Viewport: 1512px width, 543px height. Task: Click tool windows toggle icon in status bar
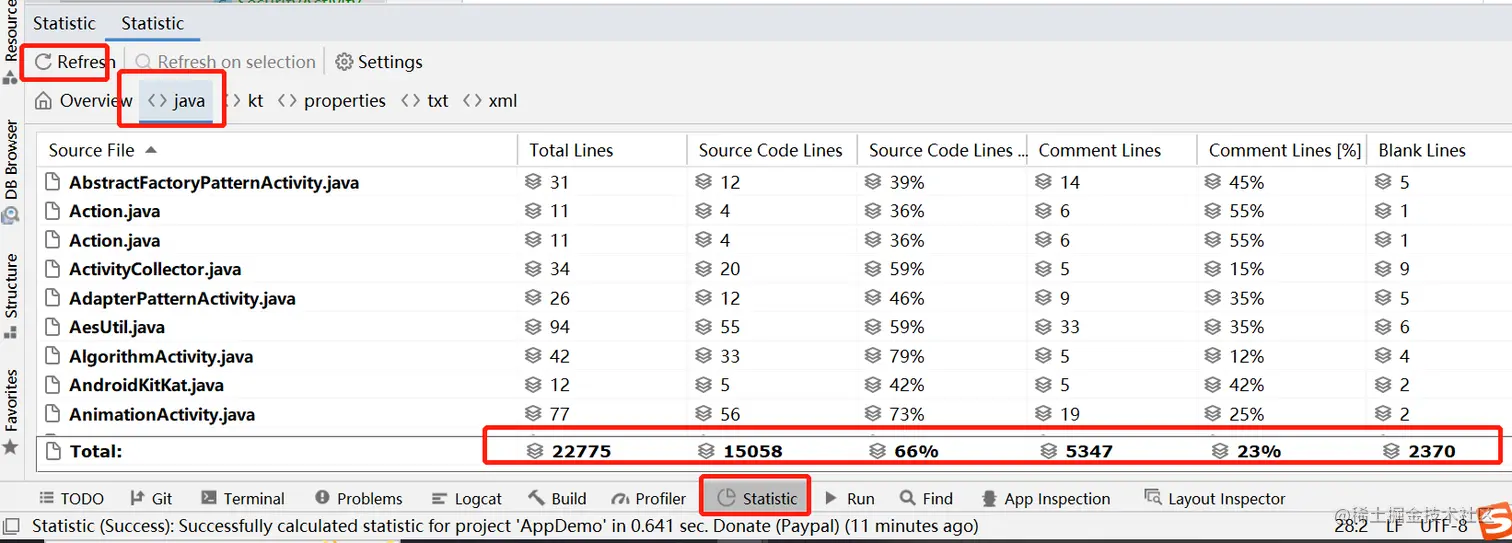[x=11, y=526]
